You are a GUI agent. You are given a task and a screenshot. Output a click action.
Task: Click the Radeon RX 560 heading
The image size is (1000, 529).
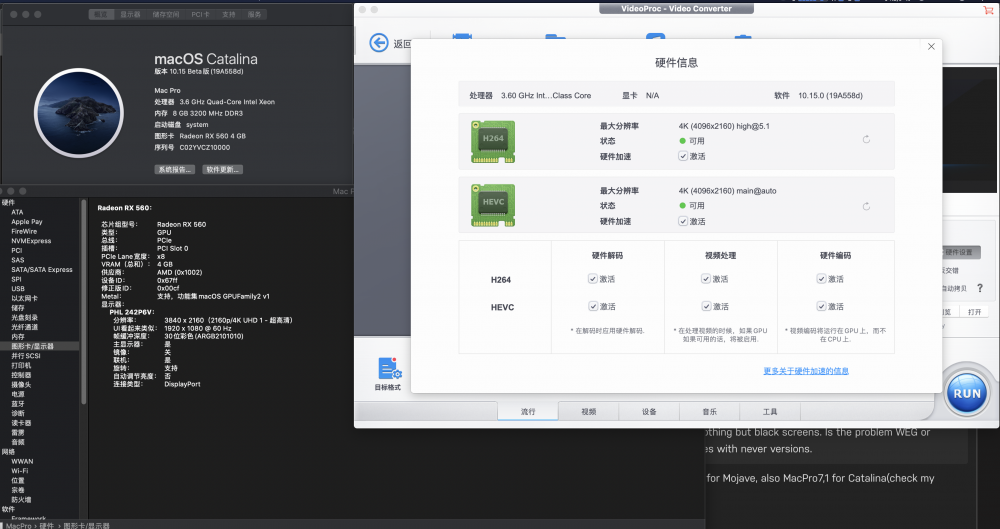click(124, 207)
